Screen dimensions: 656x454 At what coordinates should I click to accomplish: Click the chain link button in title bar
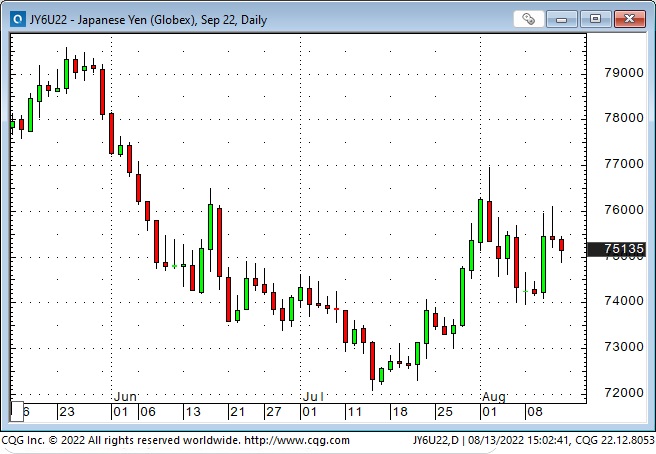(528, 19)
